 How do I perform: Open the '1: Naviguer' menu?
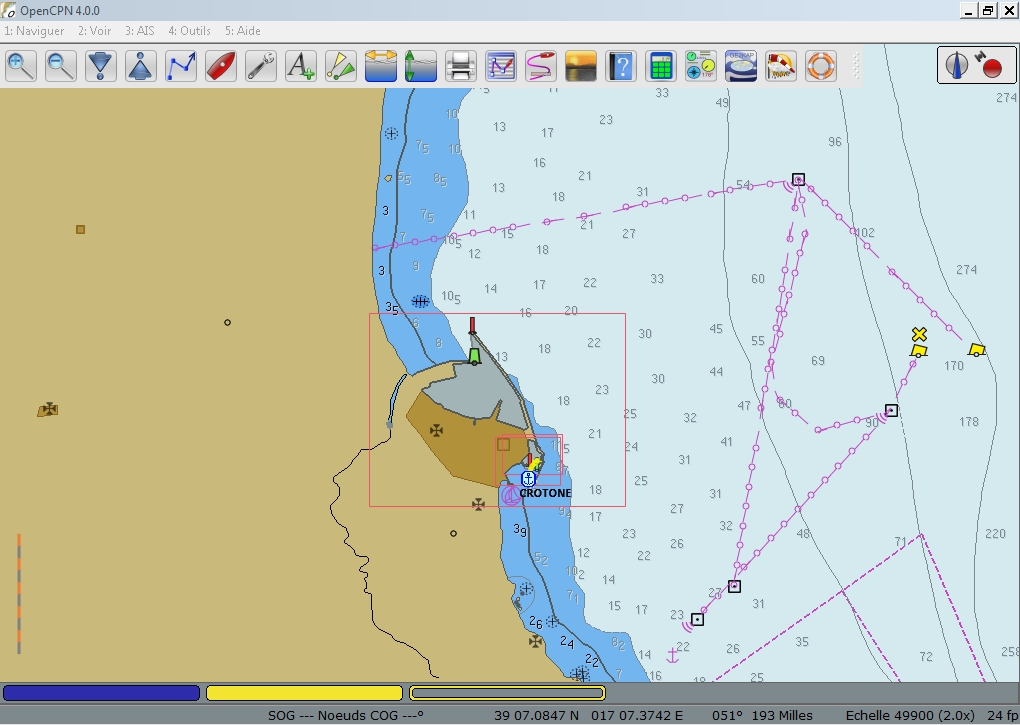(34, 31)
